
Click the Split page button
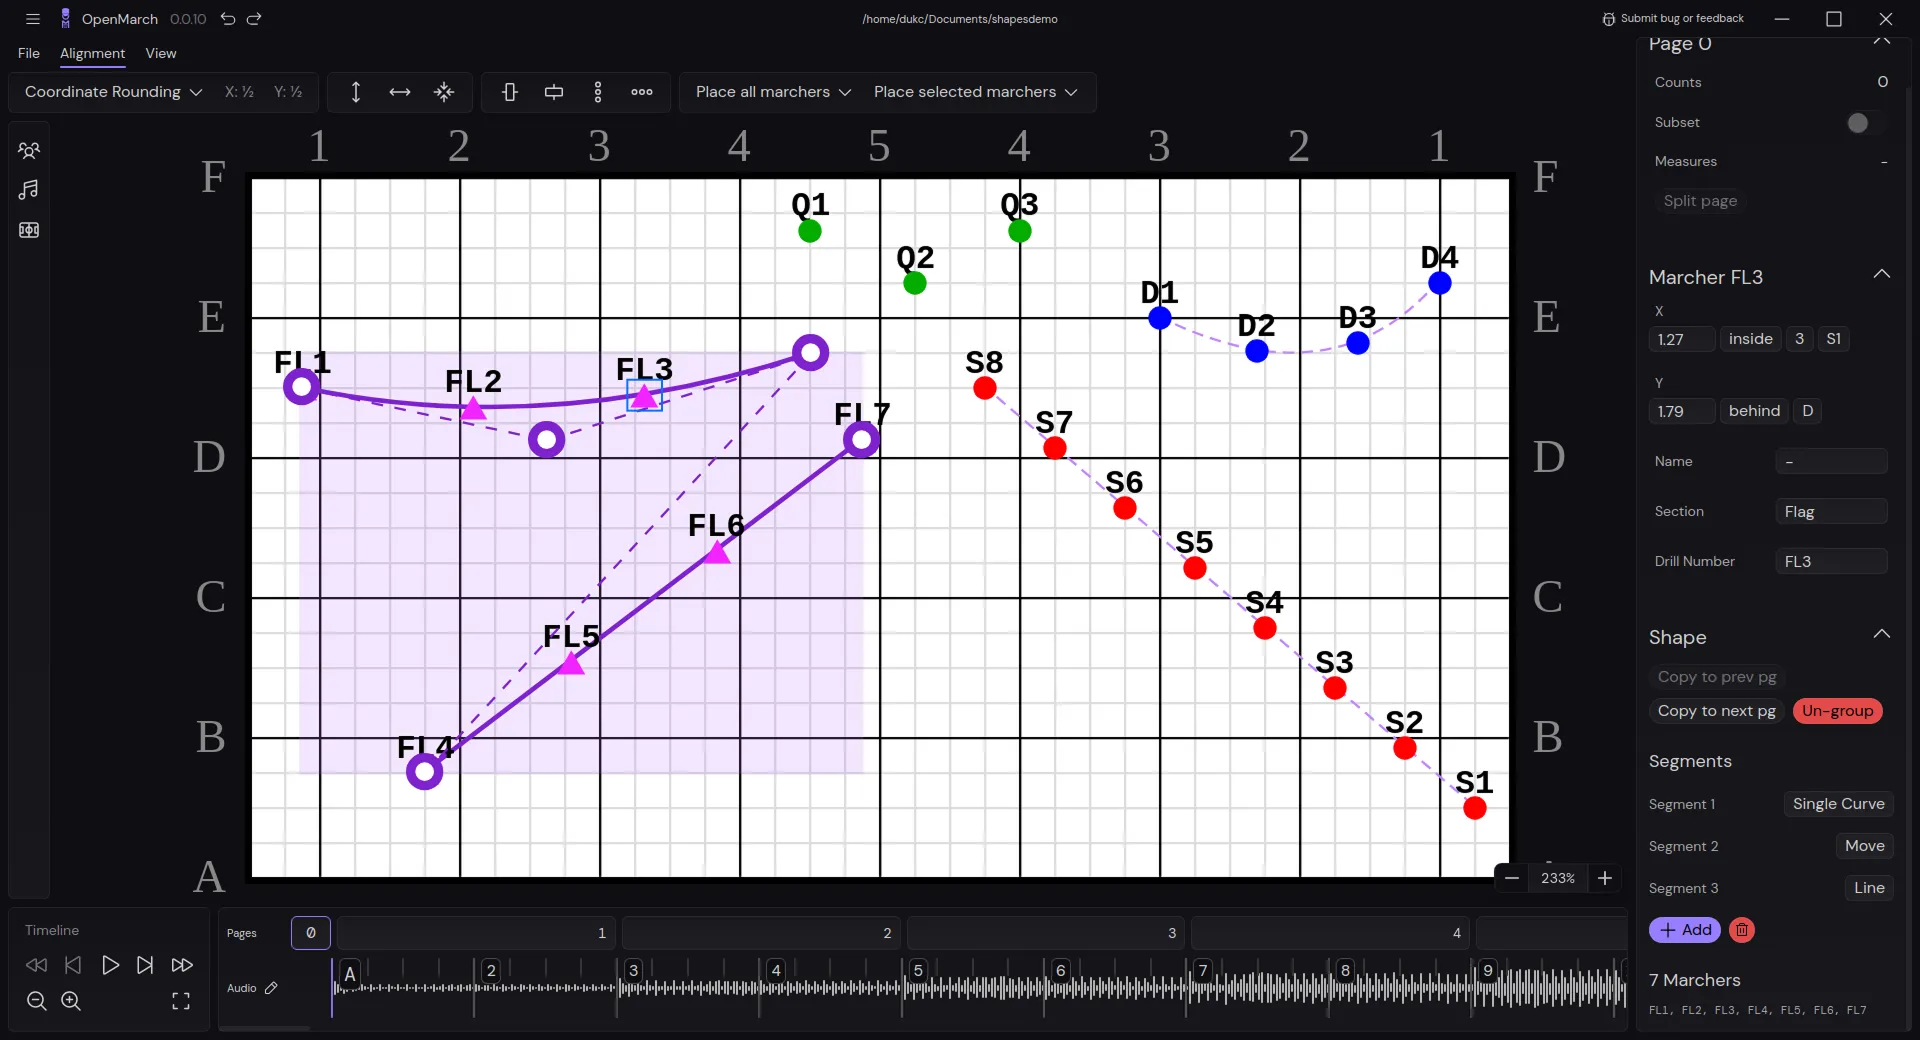pyautogui.click(x=1700, y=200)
